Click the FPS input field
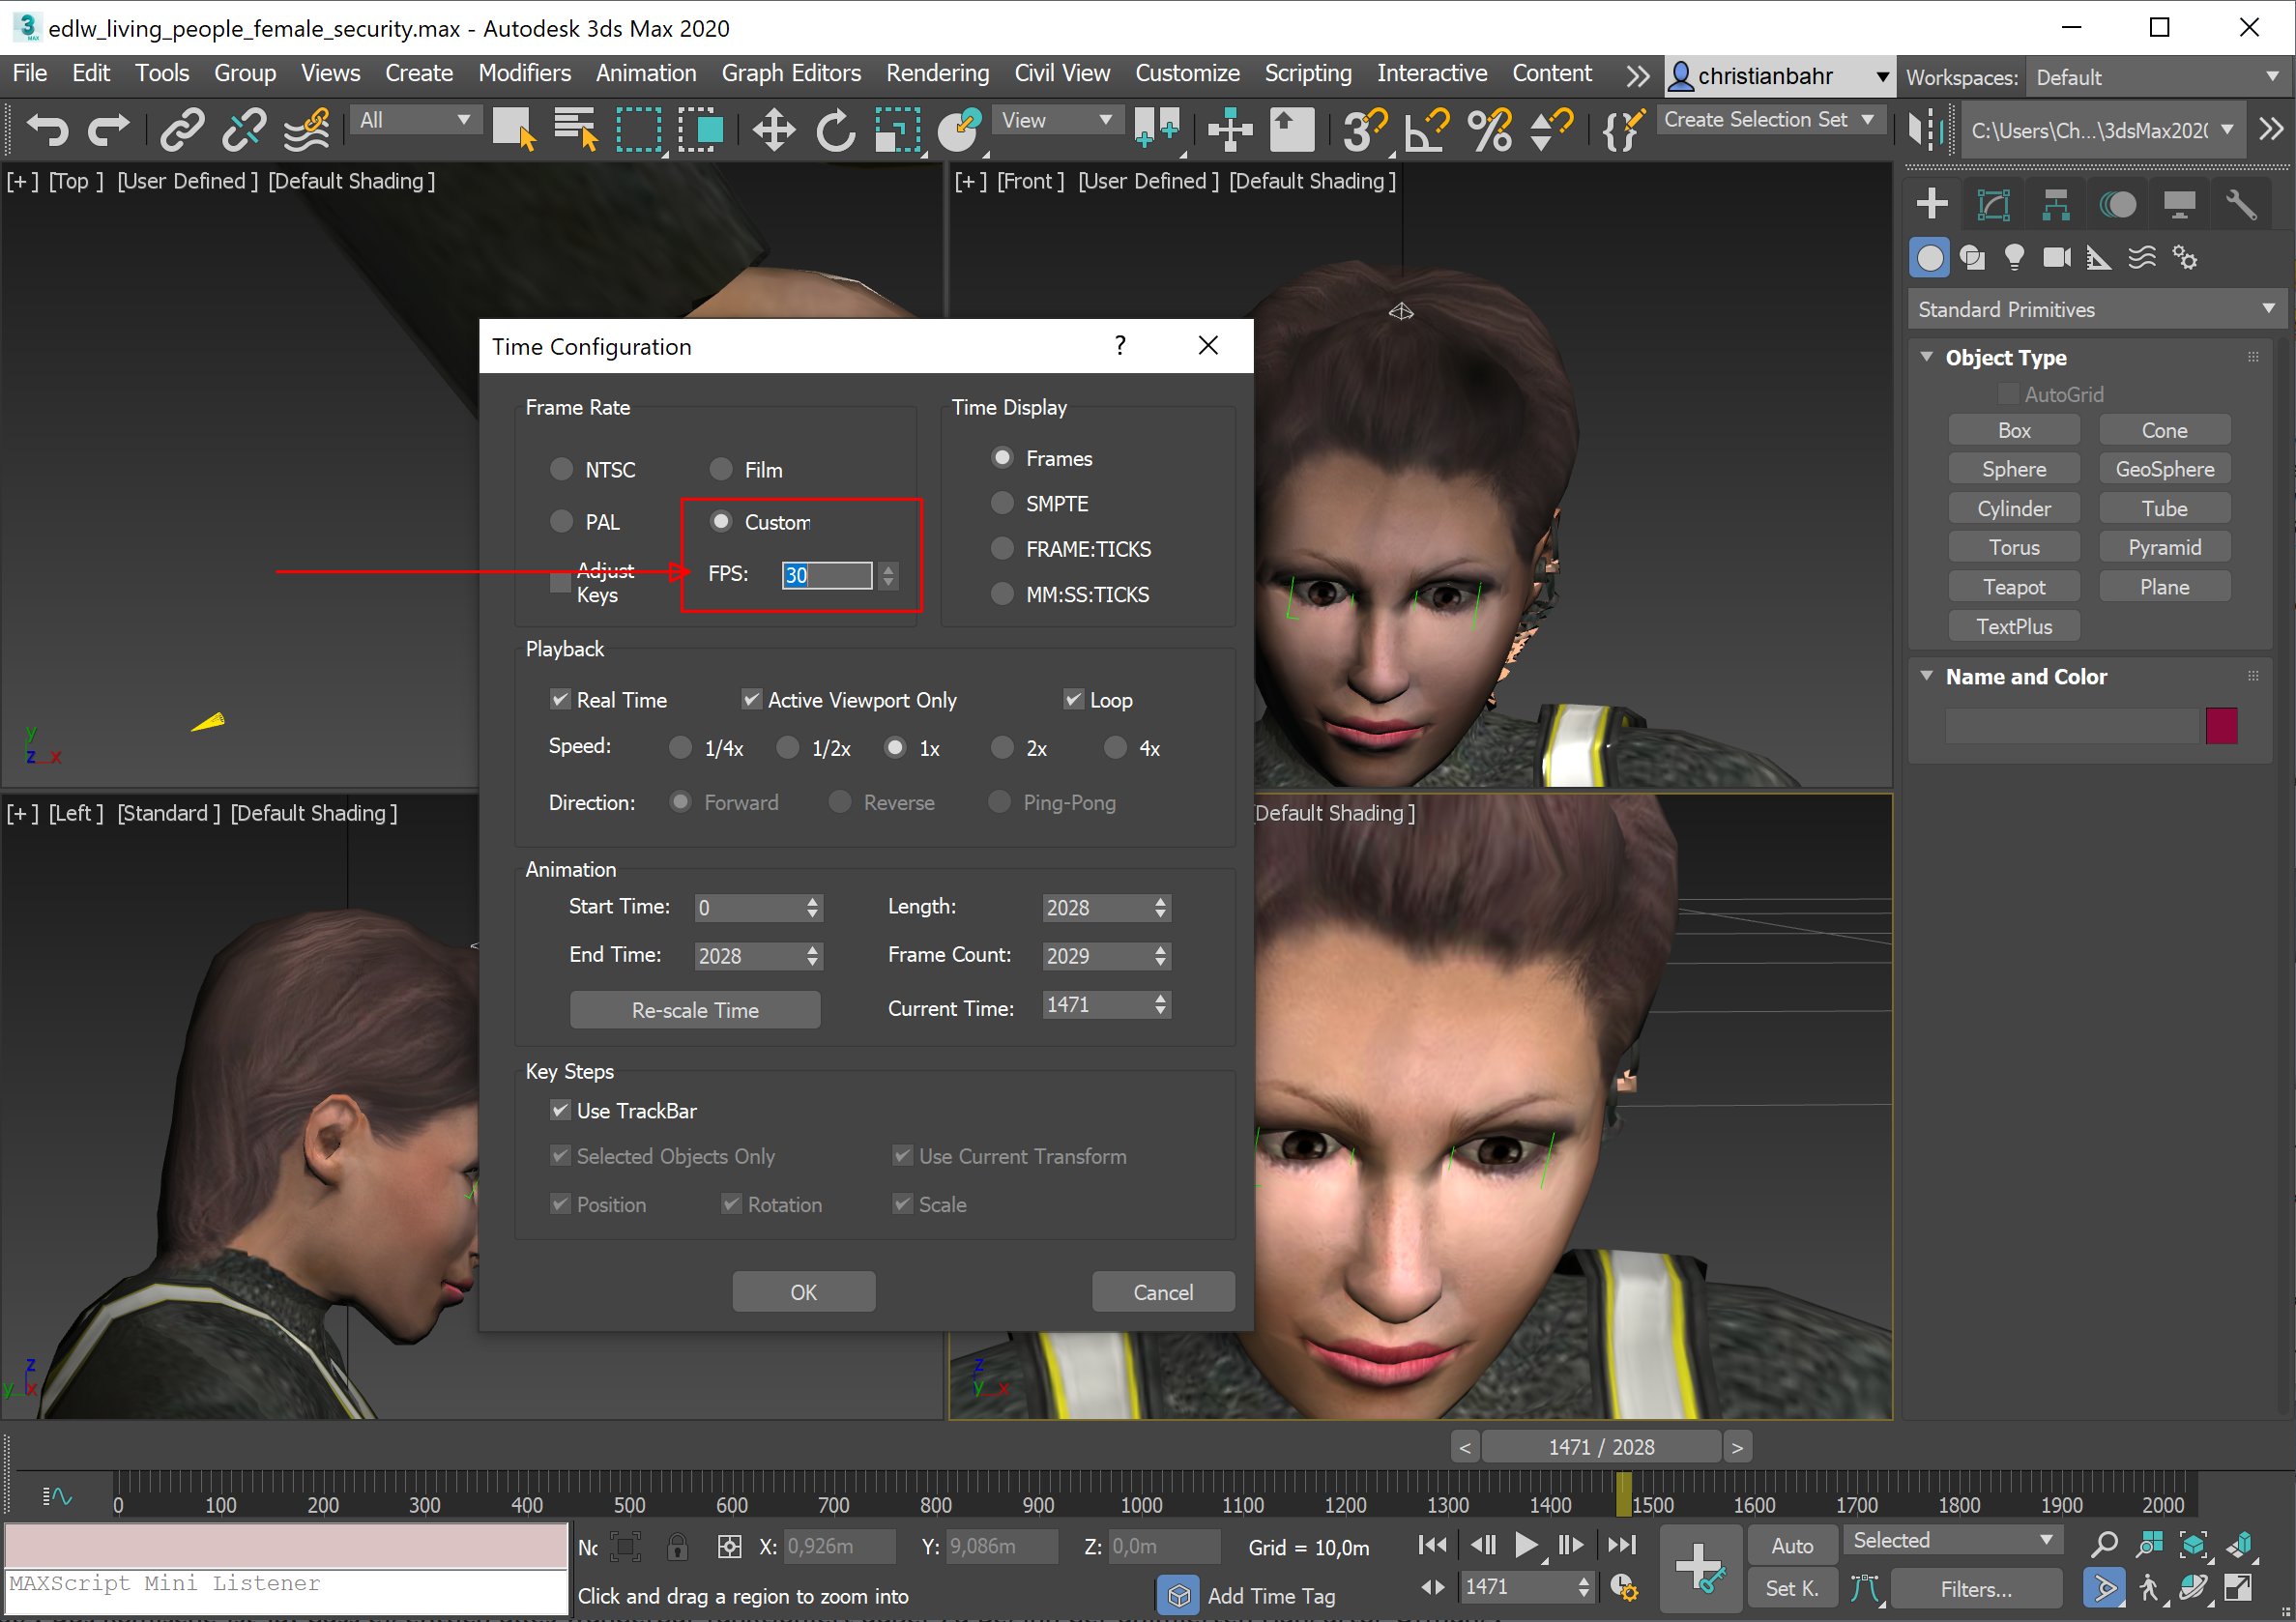The width and height of the screenshot is (2296, 1622). click(826, 575)
